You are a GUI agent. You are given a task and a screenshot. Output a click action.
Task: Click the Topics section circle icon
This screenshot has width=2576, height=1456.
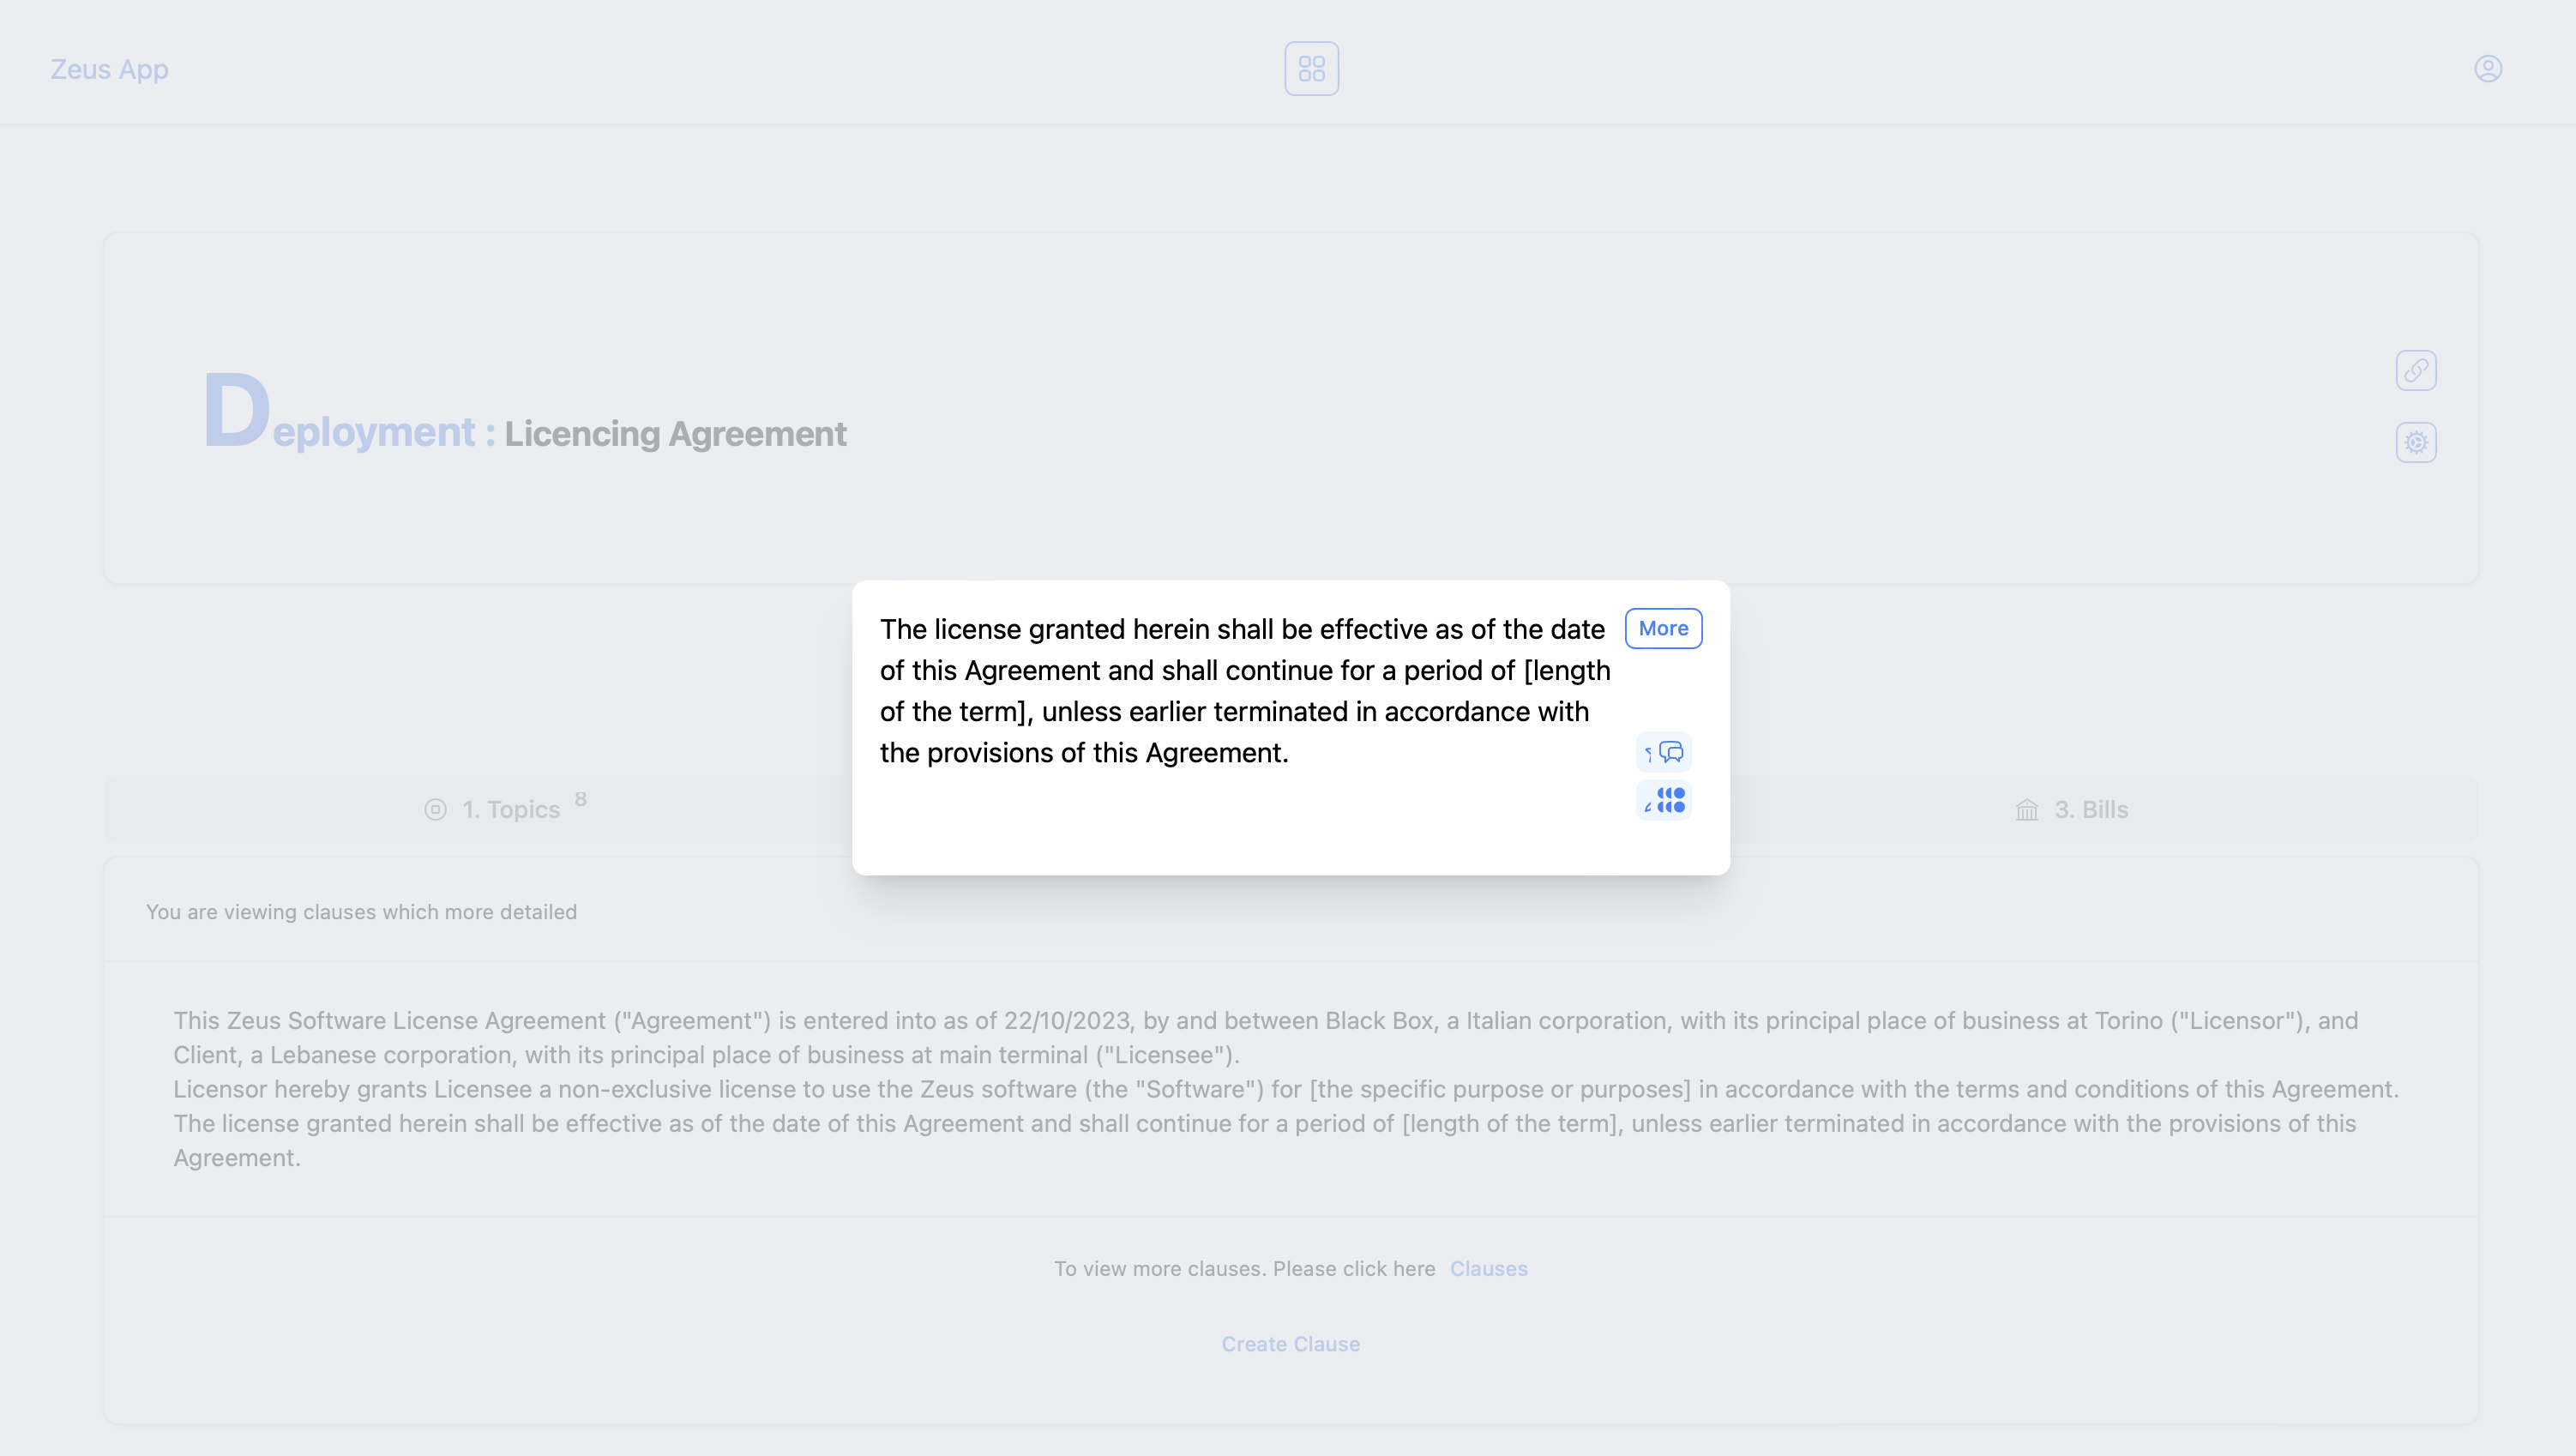pyautogui.click(x=436, y=809)
